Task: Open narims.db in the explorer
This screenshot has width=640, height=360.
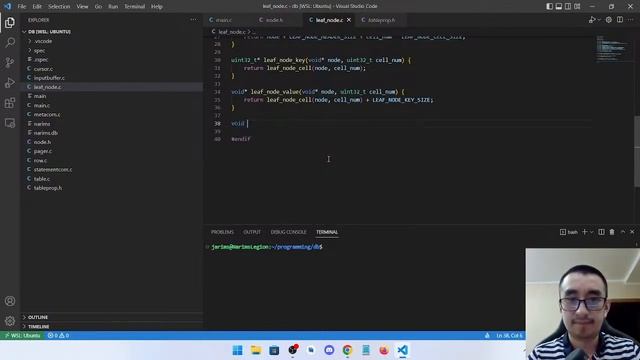Action: pyautogui.click(x=111, y=133)
